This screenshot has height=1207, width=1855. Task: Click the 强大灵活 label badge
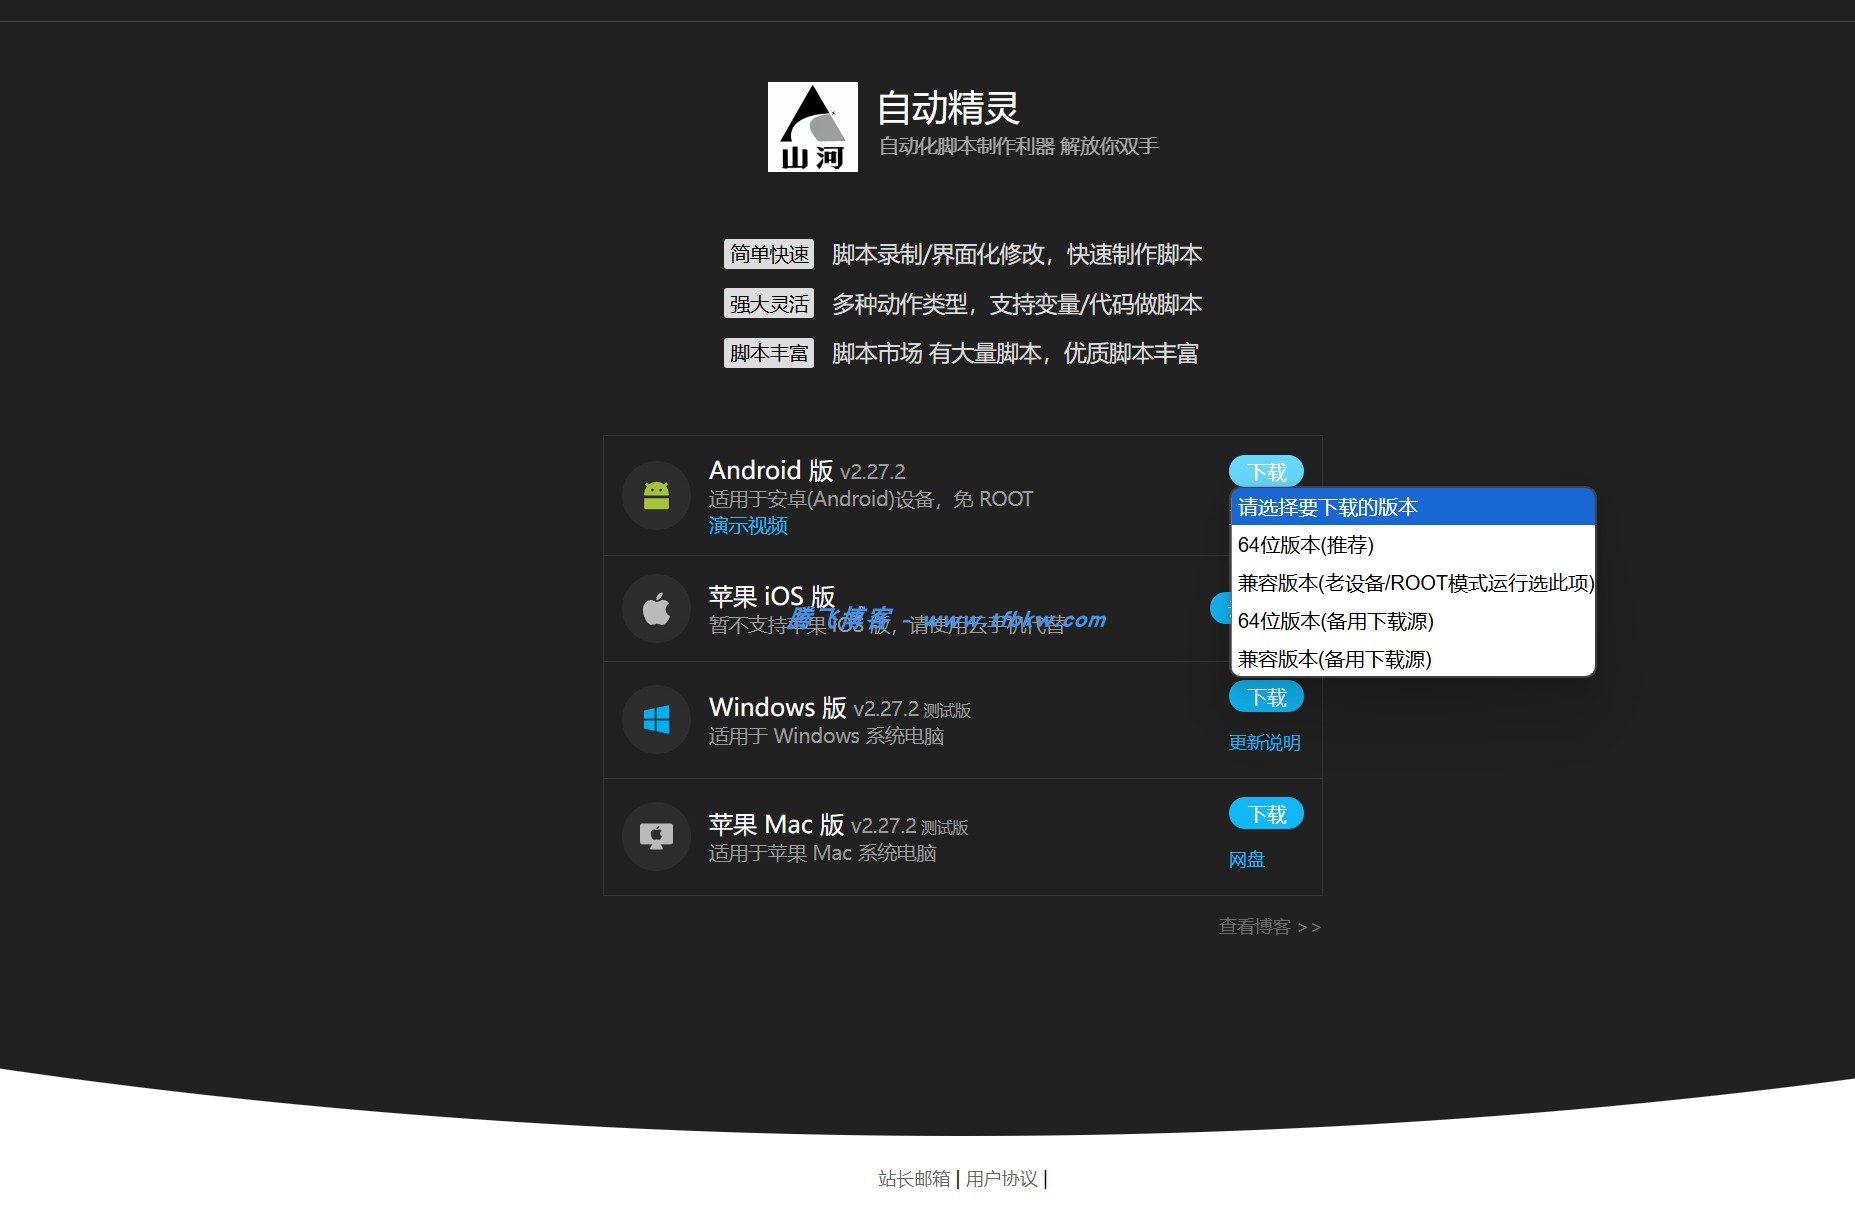(x=768, y=303)
